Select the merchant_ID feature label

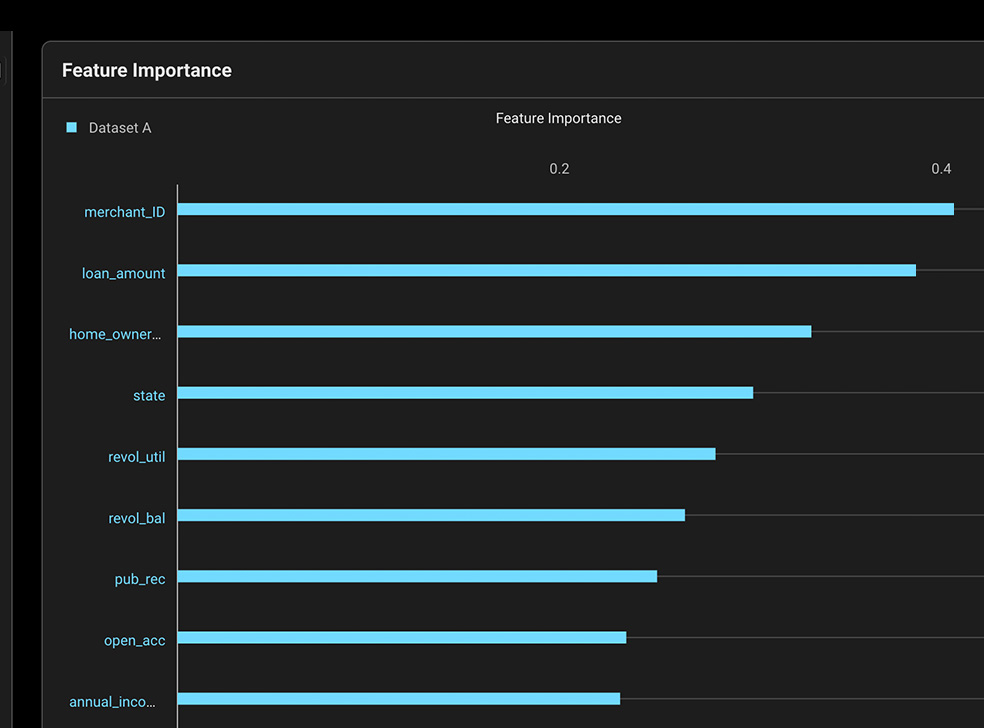[125, 212]
